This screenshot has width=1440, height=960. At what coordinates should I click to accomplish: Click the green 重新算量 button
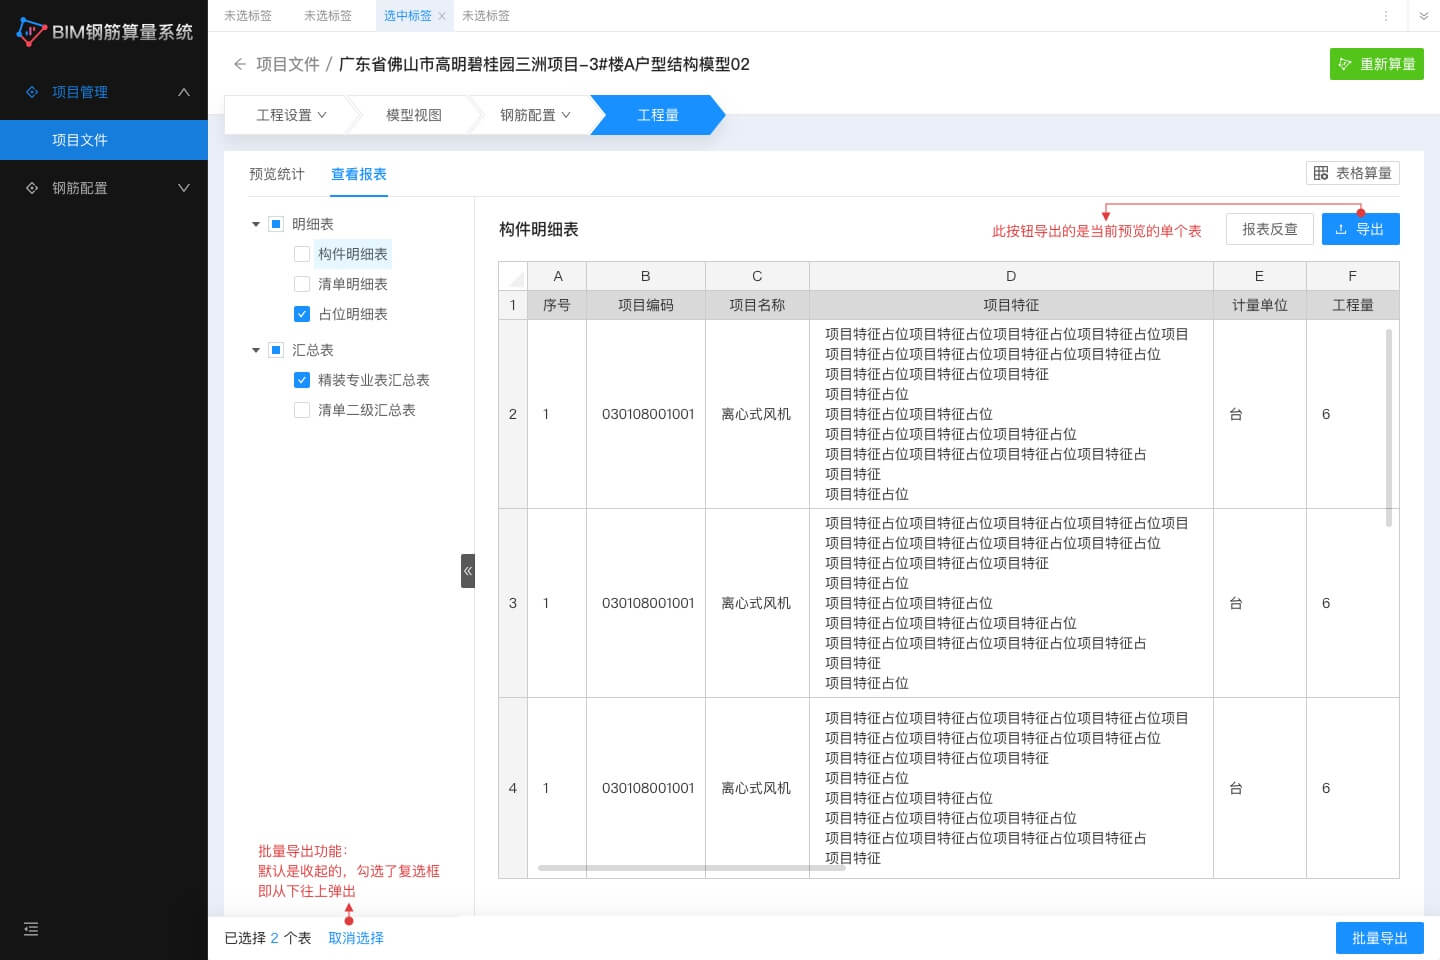[x=1376, y=64]
